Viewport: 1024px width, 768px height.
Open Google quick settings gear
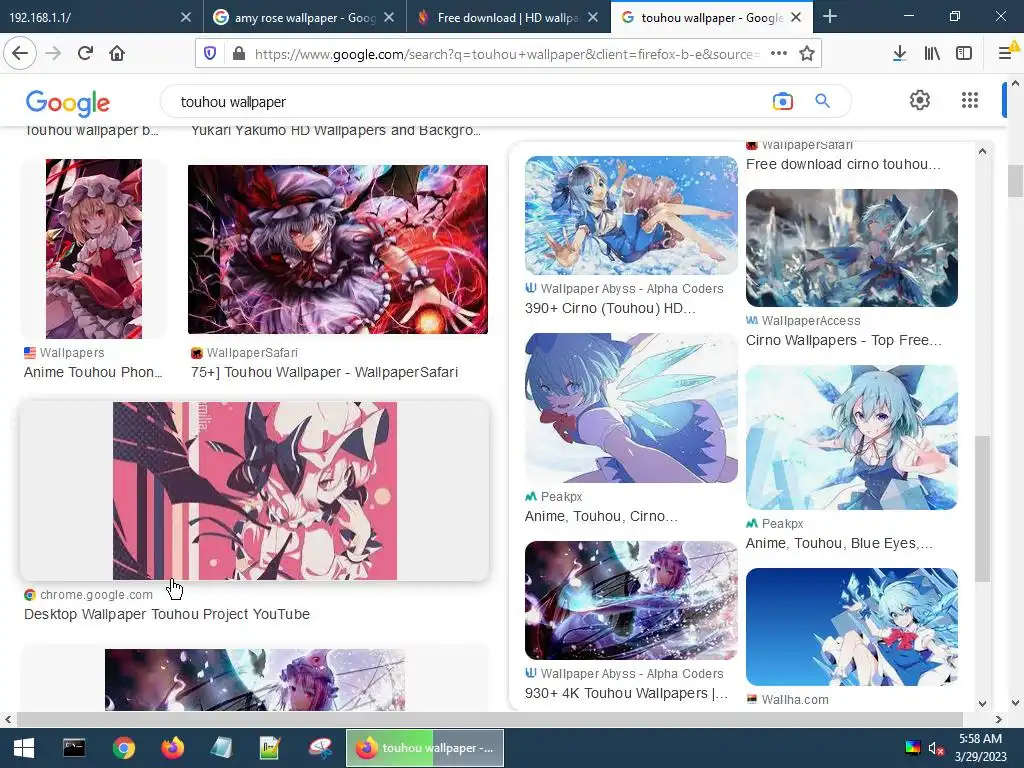(x=920, y=100)
